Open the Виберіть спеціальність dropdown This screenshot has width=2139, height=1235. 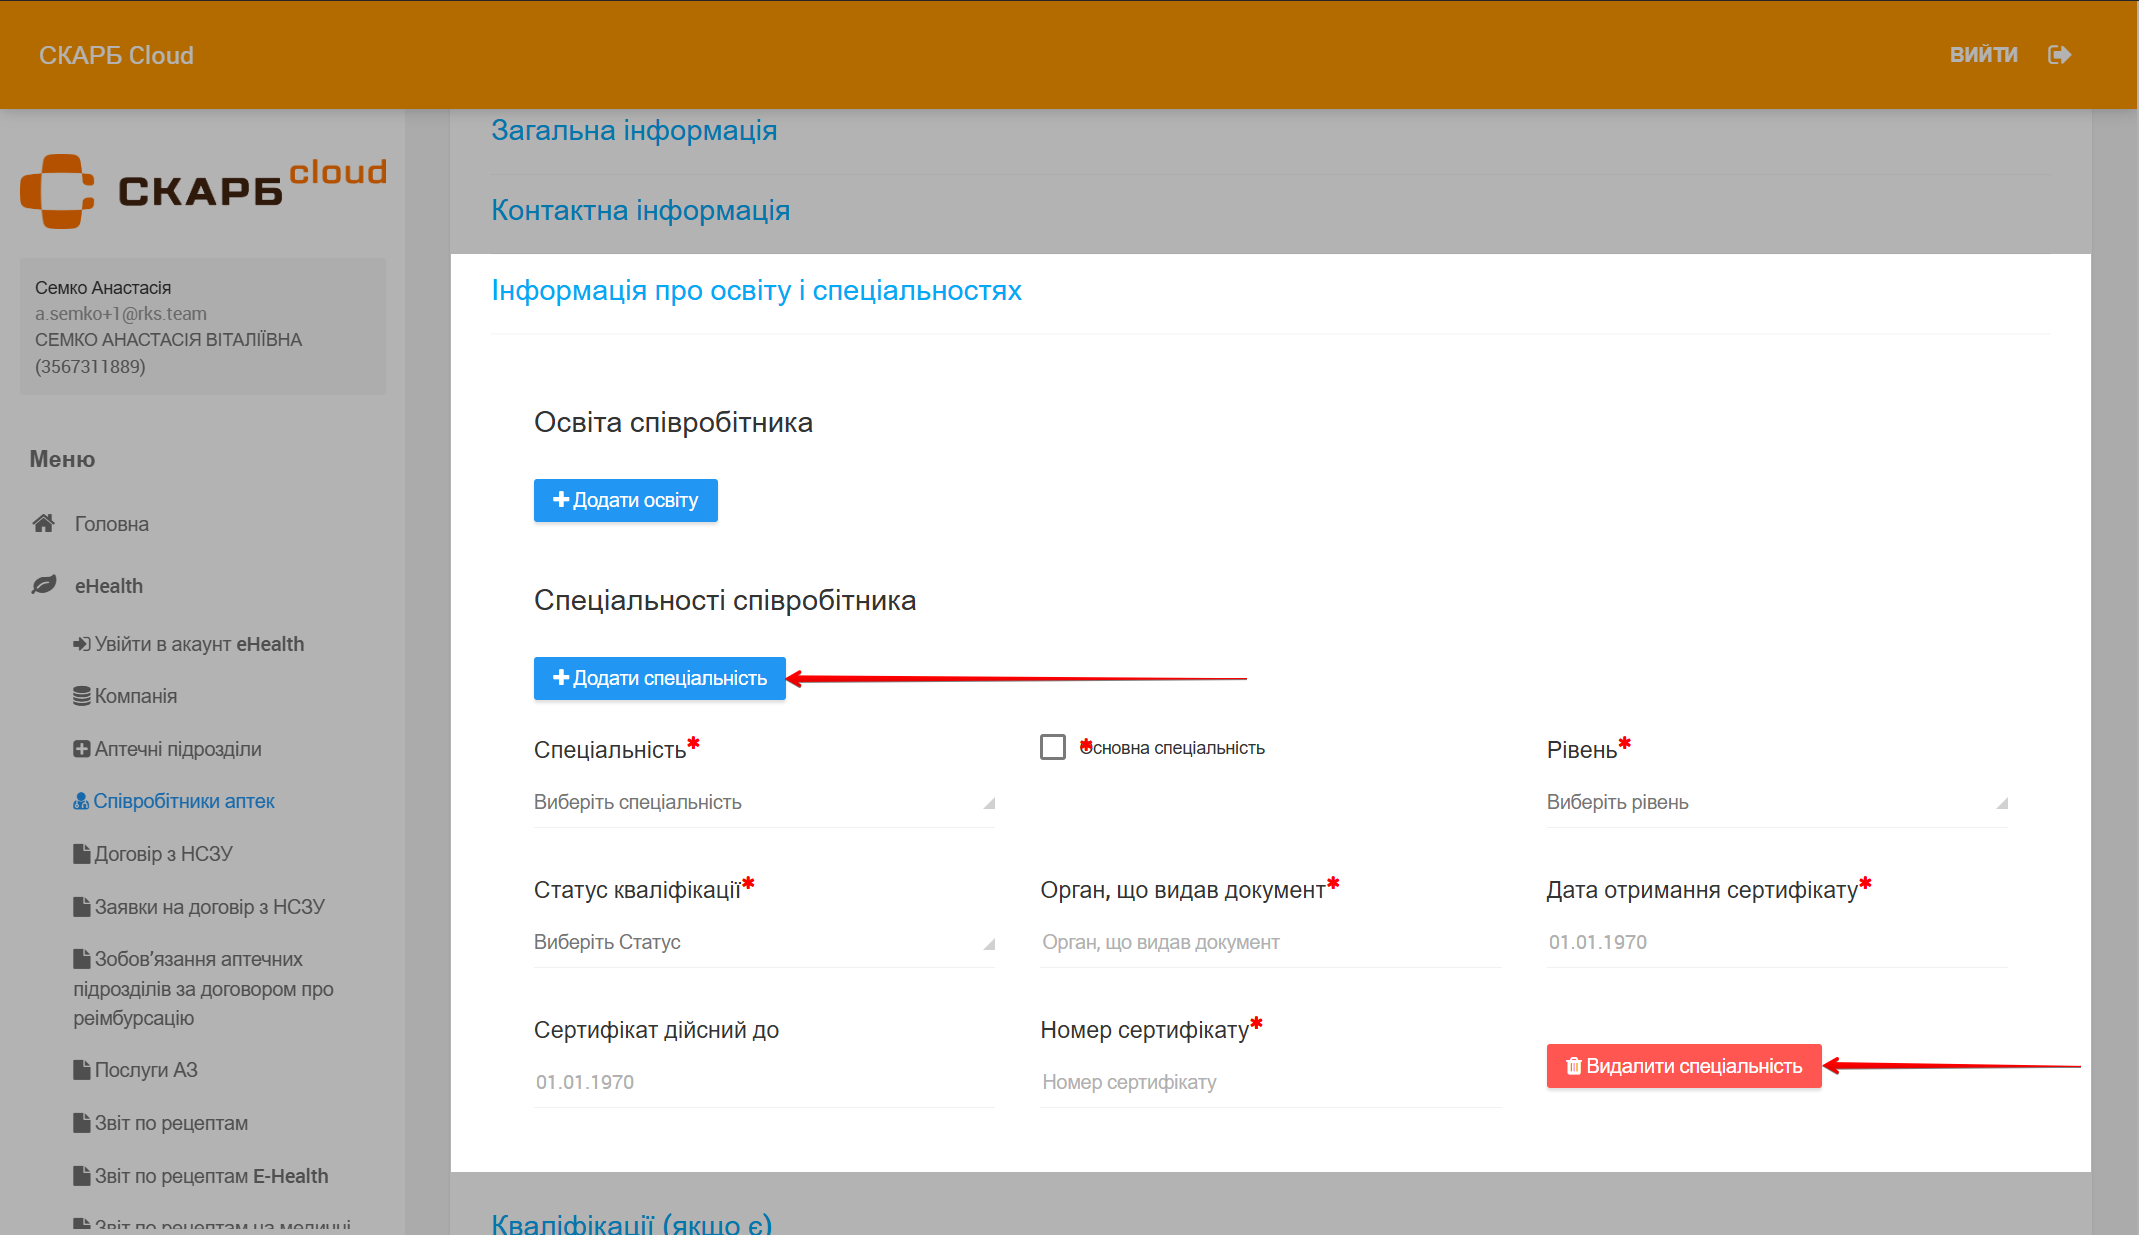[764, 802]
